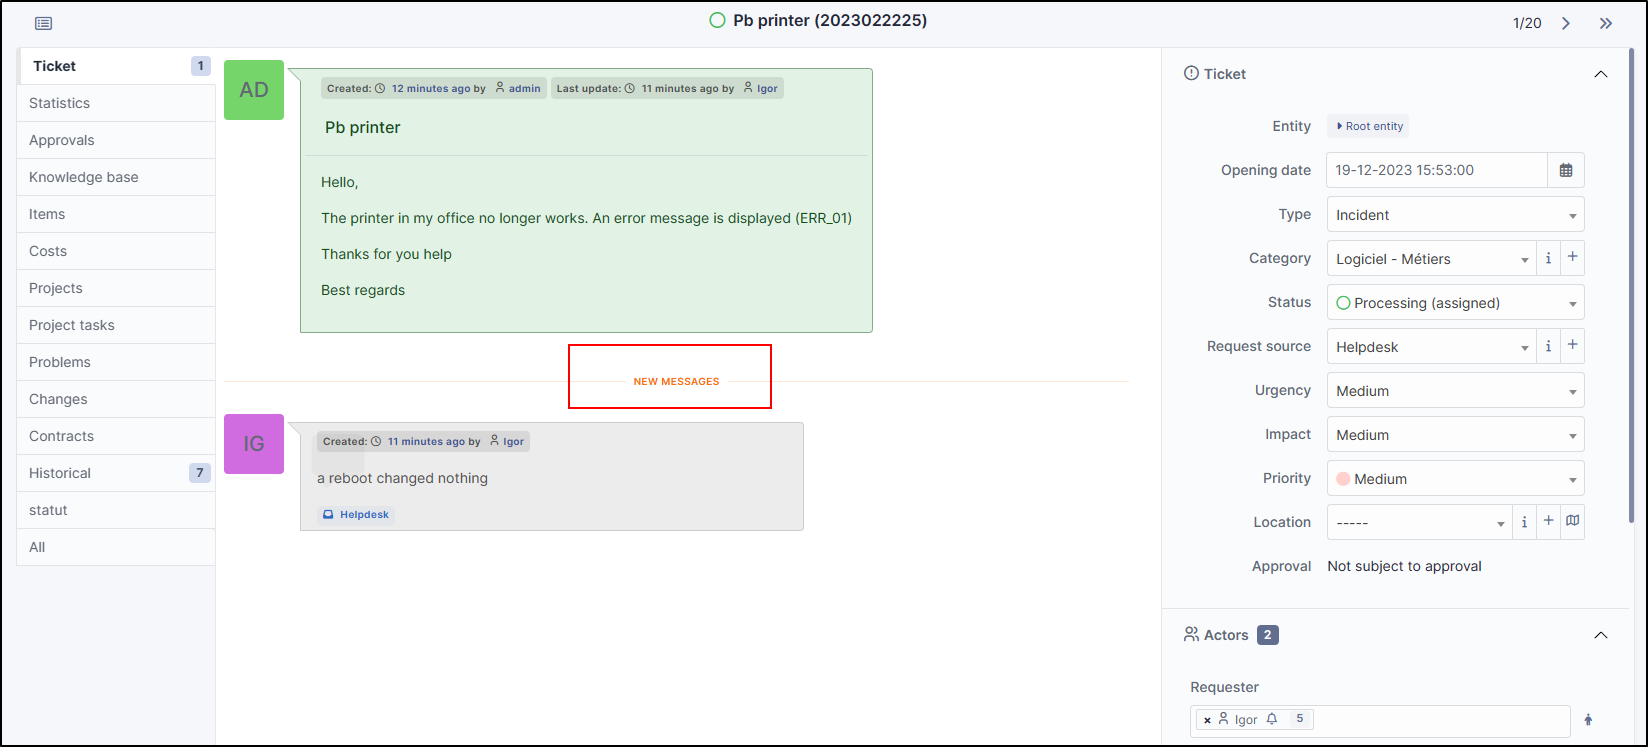Open the calendar picker for Opening date
The width and height of the screenshot is (1648, 747).
pos(1566,170)
